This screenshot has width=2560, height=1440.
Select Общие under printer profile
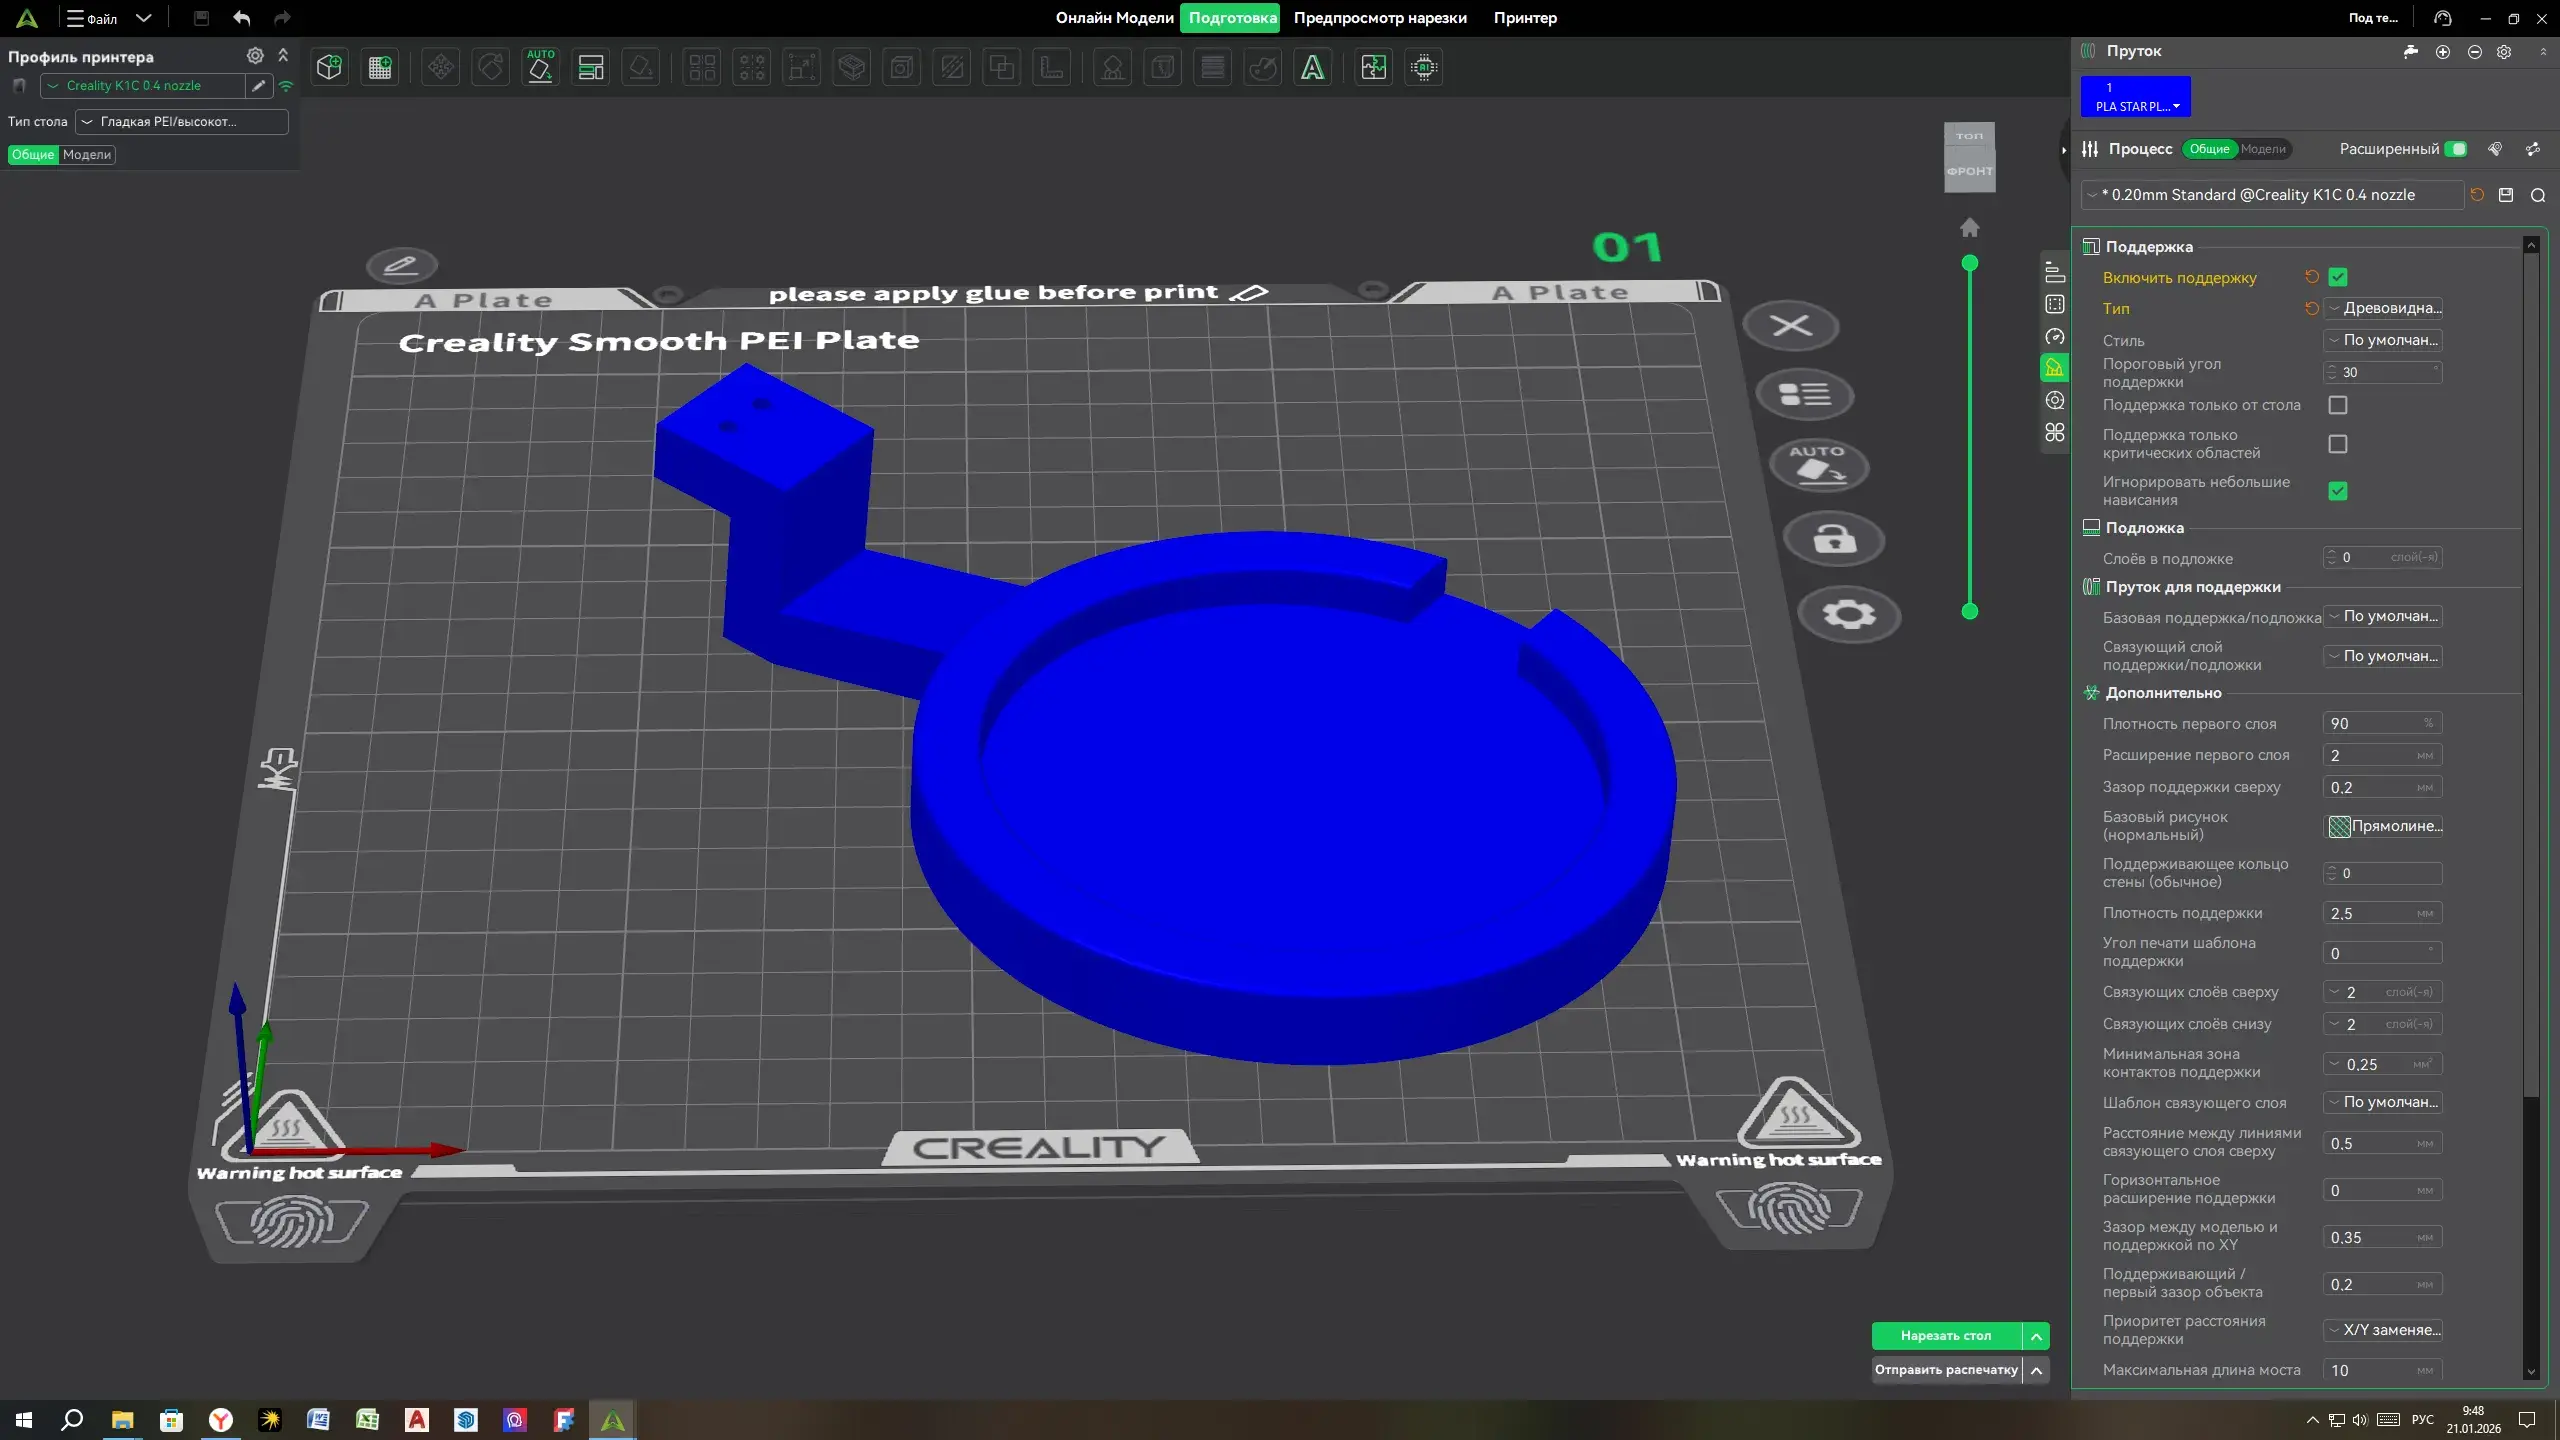pos(33,155)
